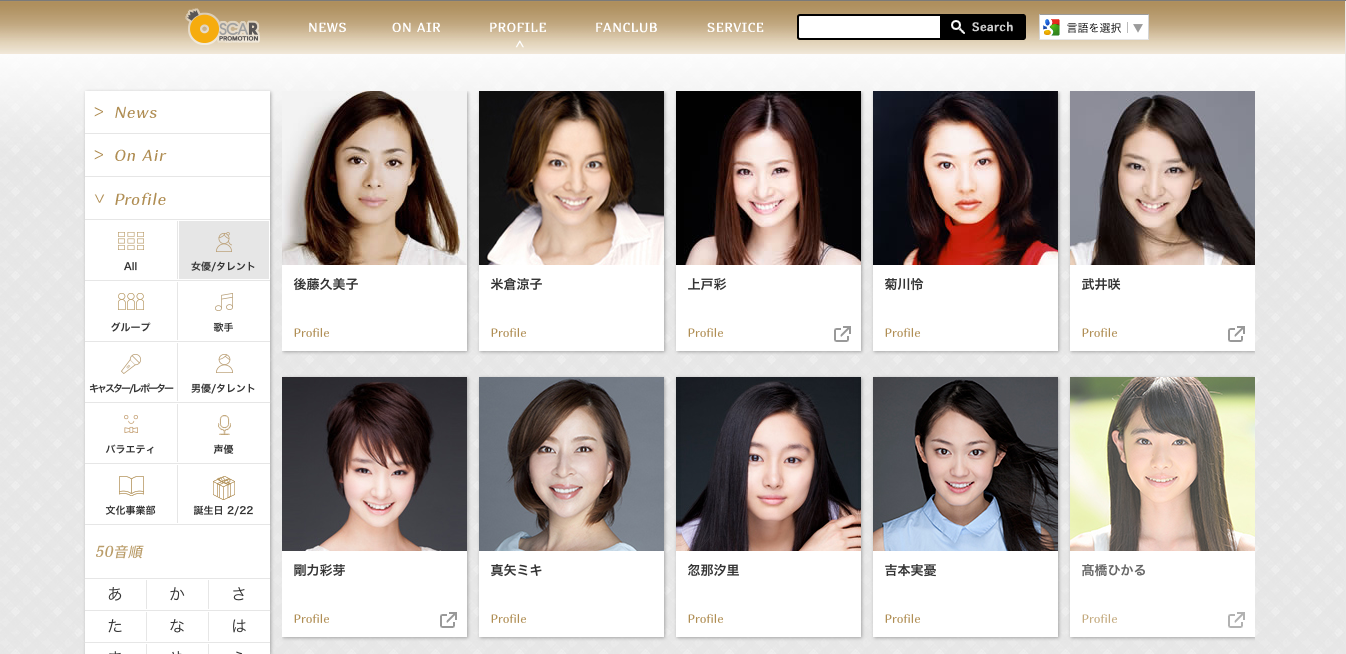Go to ON AIR in top navigation
Viewport: 1346px width, 654px height.
[416, 28]
